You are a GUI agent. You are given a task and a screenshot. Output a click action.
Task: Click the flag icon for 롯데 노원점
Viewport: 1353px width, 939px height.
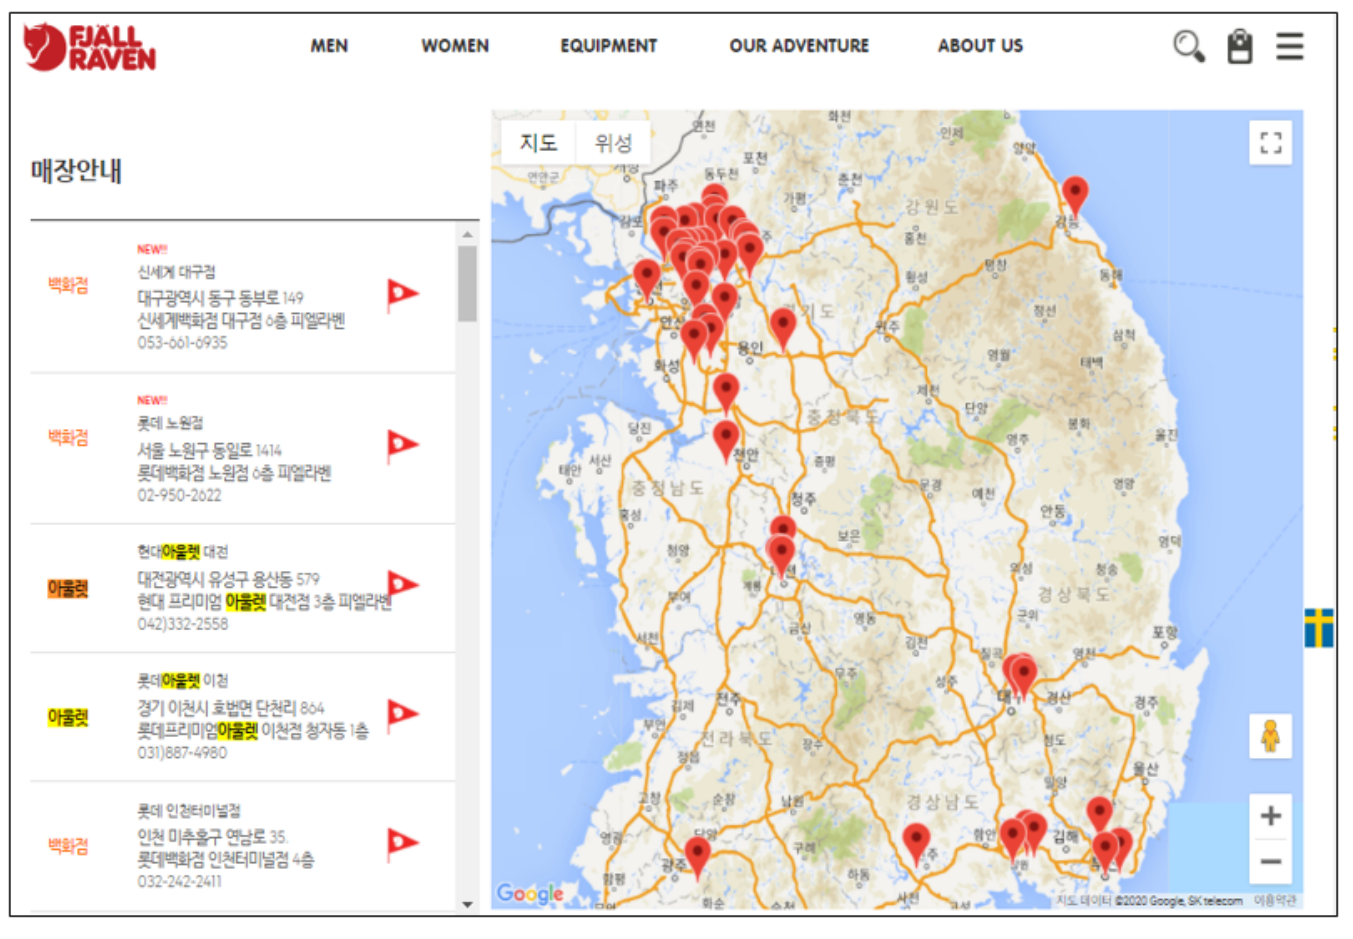[x=402, y=445]
